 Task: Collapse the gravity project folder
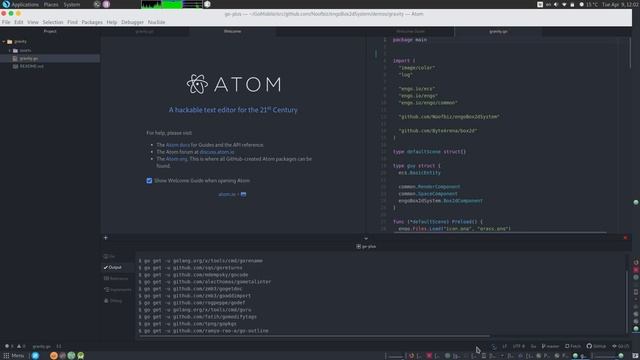tap(4, 42)
